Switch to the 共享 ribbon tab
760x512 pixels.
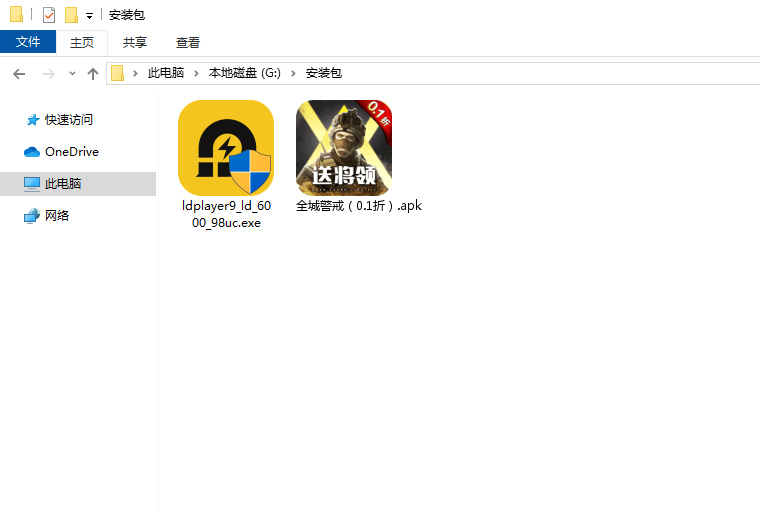point(135,42)
